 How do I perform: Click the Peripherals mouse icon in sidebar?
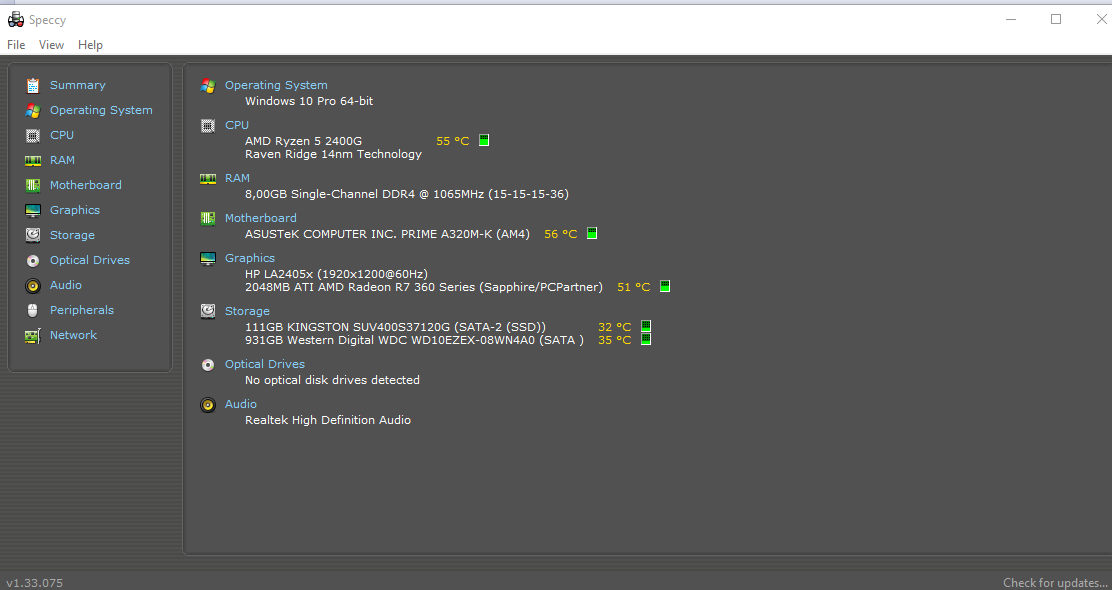pos(33,311)
